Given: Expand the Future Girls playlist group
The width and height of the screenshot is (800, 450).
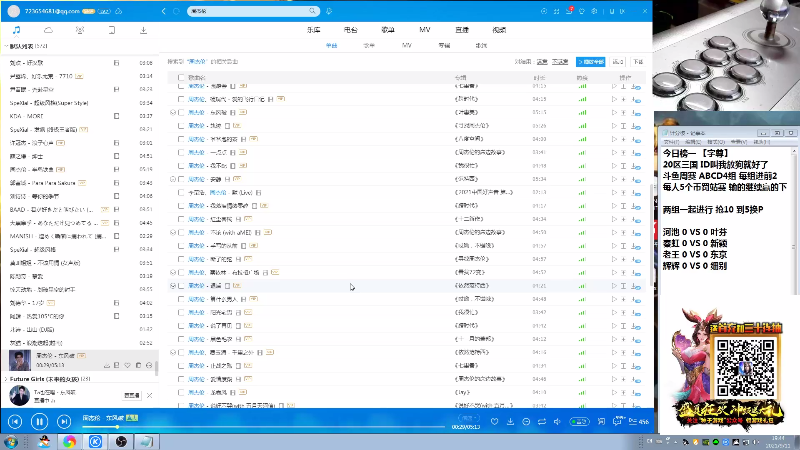Looking at the screenshot, I should tap(6, 379).
